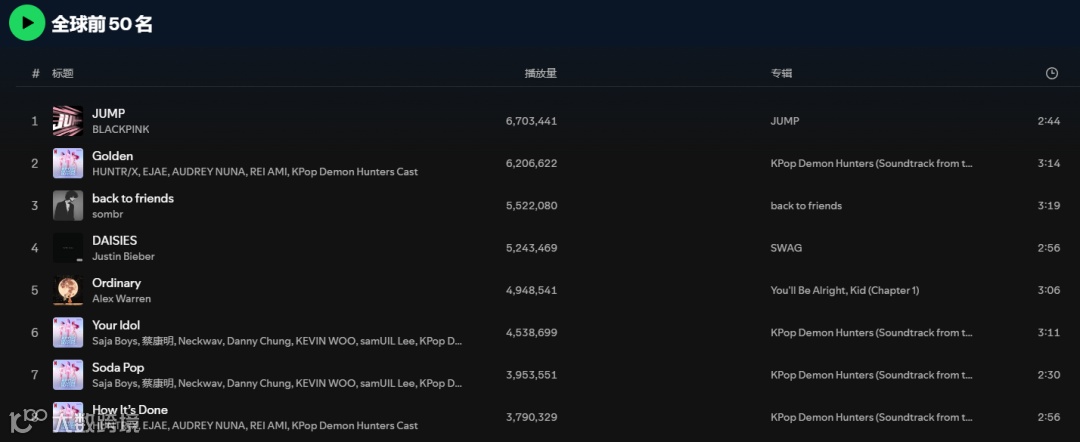The image size is (1080, 442).
Task: Click play count 6,703,441
Action: pyautogui.click(x=531, y=121)
